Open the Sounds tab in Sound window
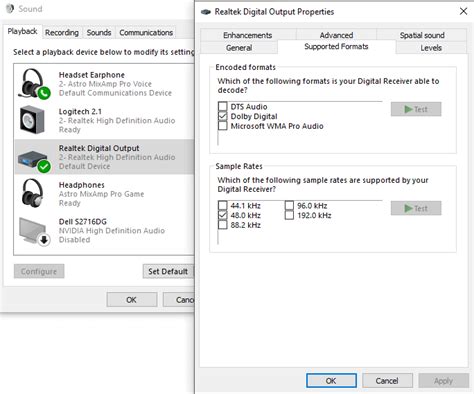The height and width of the screenshot is (394, 474). click(99, 33)
